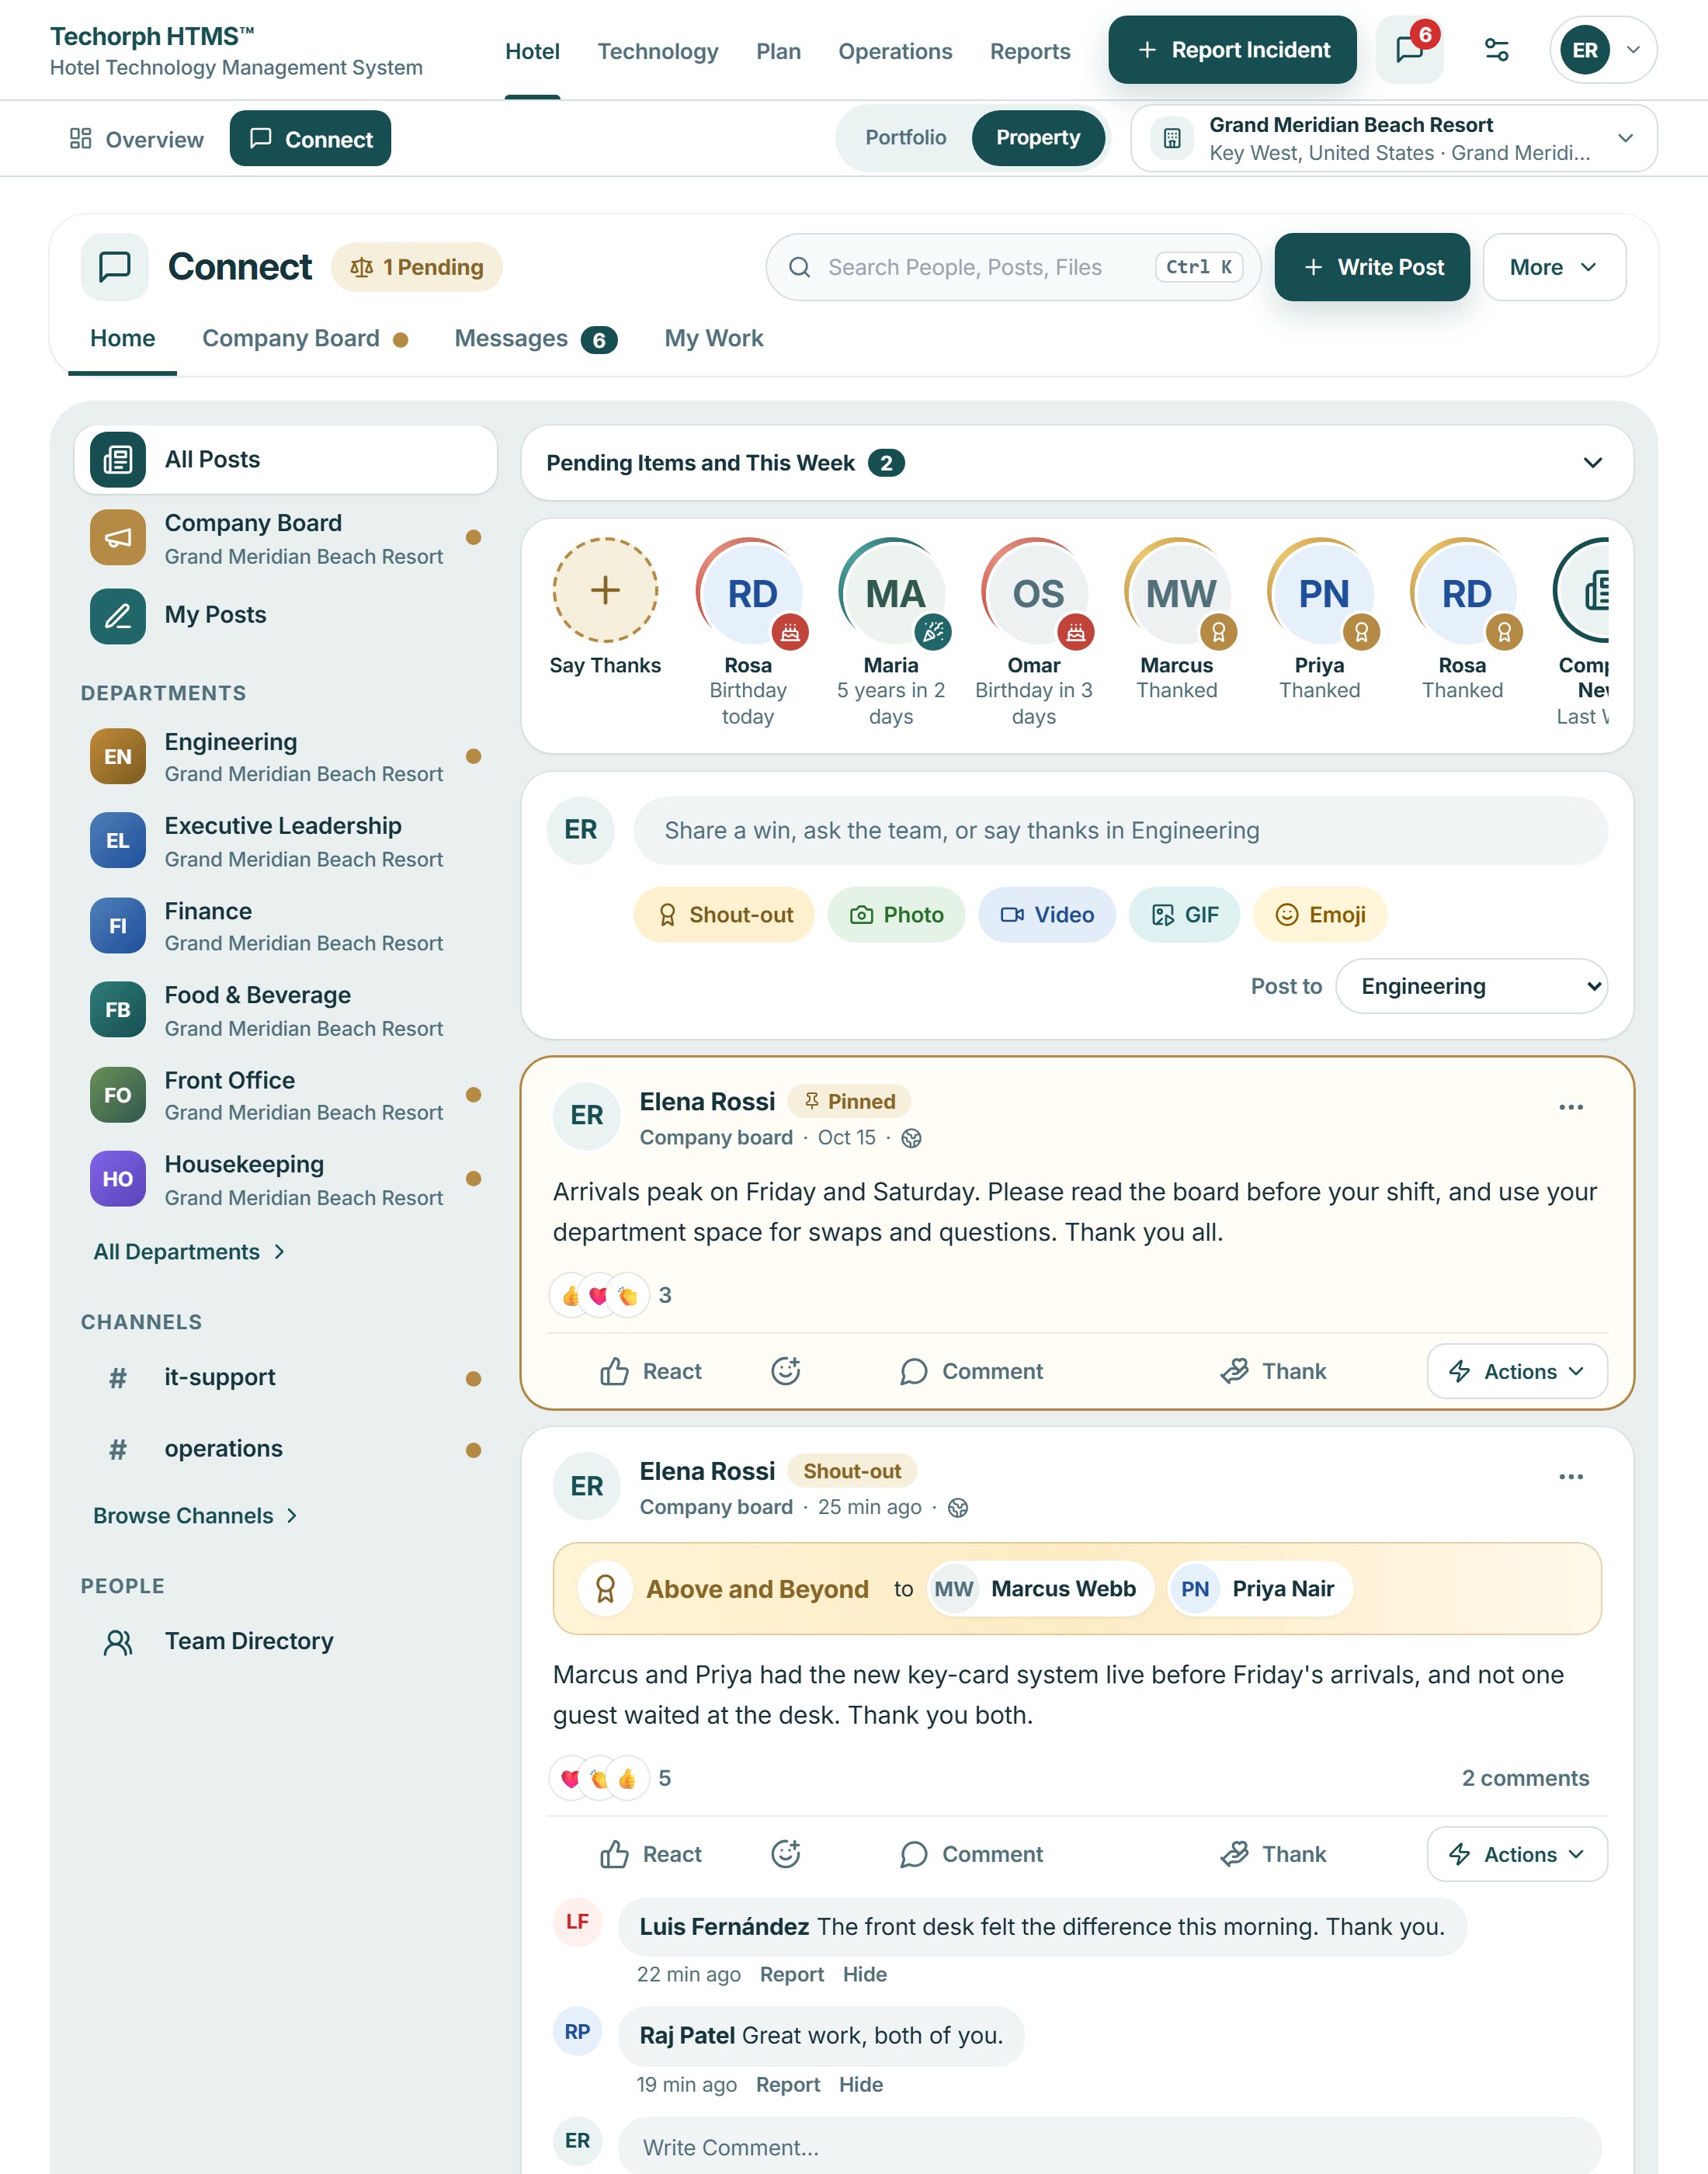Expand All Departments link
The width and height of the screenshot is (1708, 2174).
pos(189,1252)
